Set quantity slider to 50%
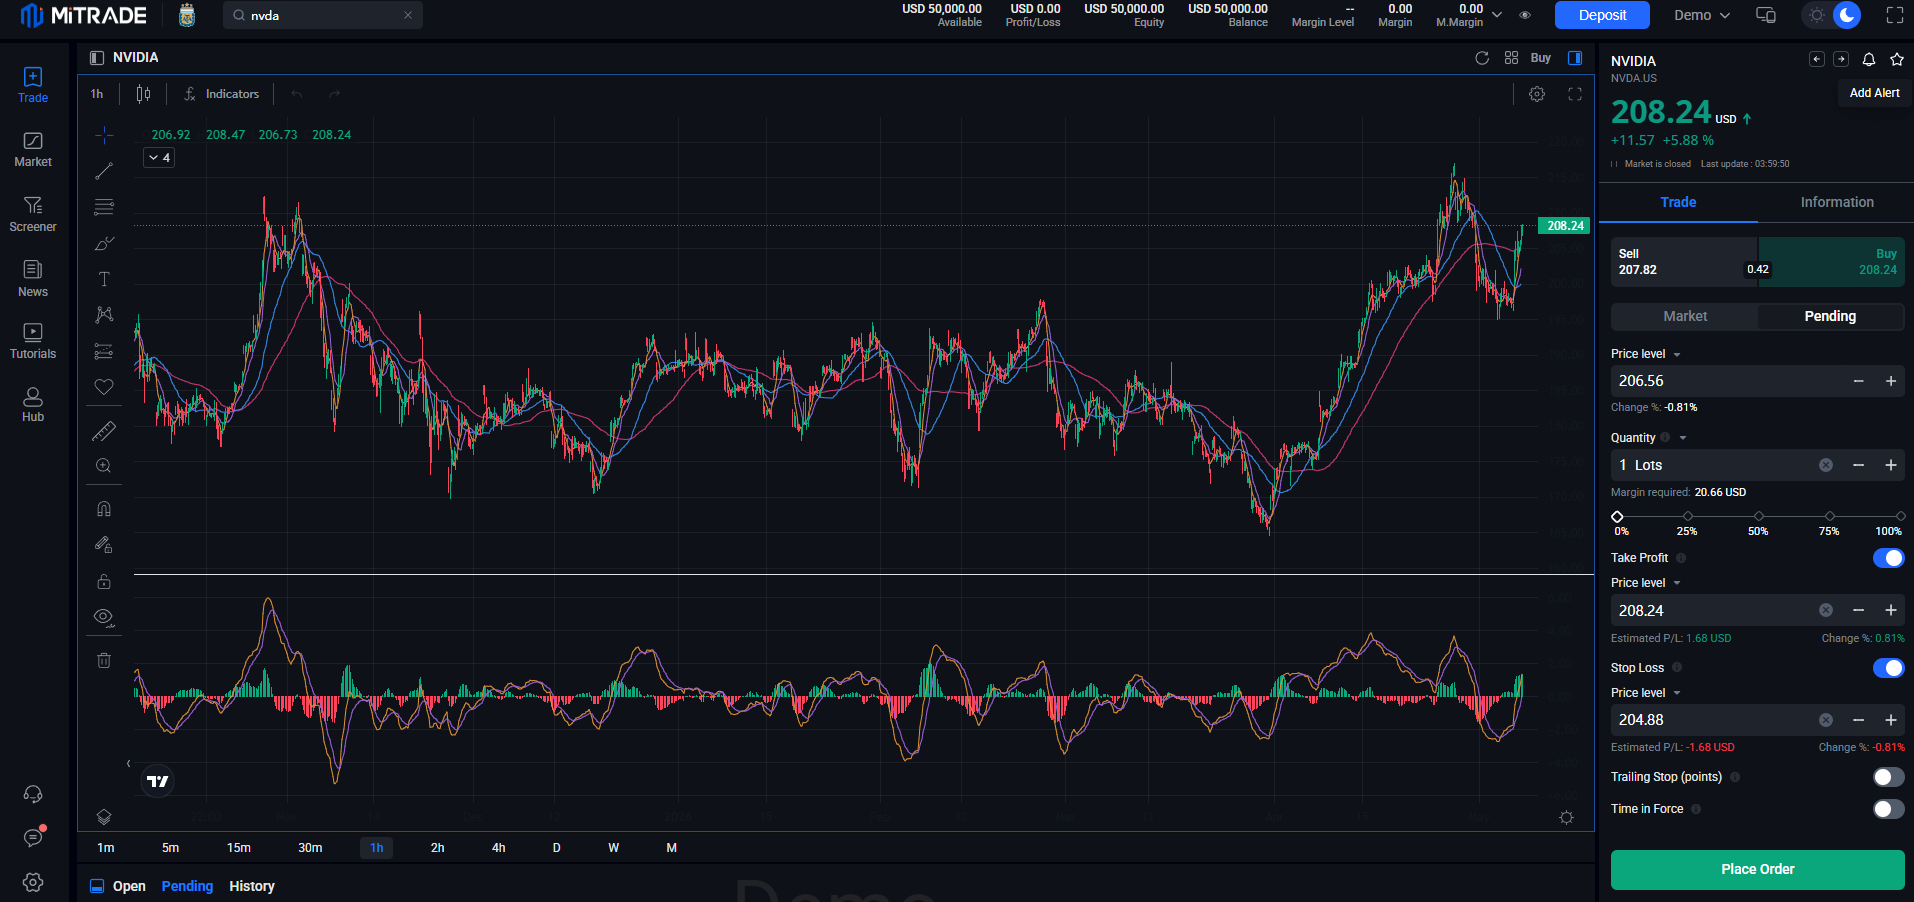 coord(1758,516)
